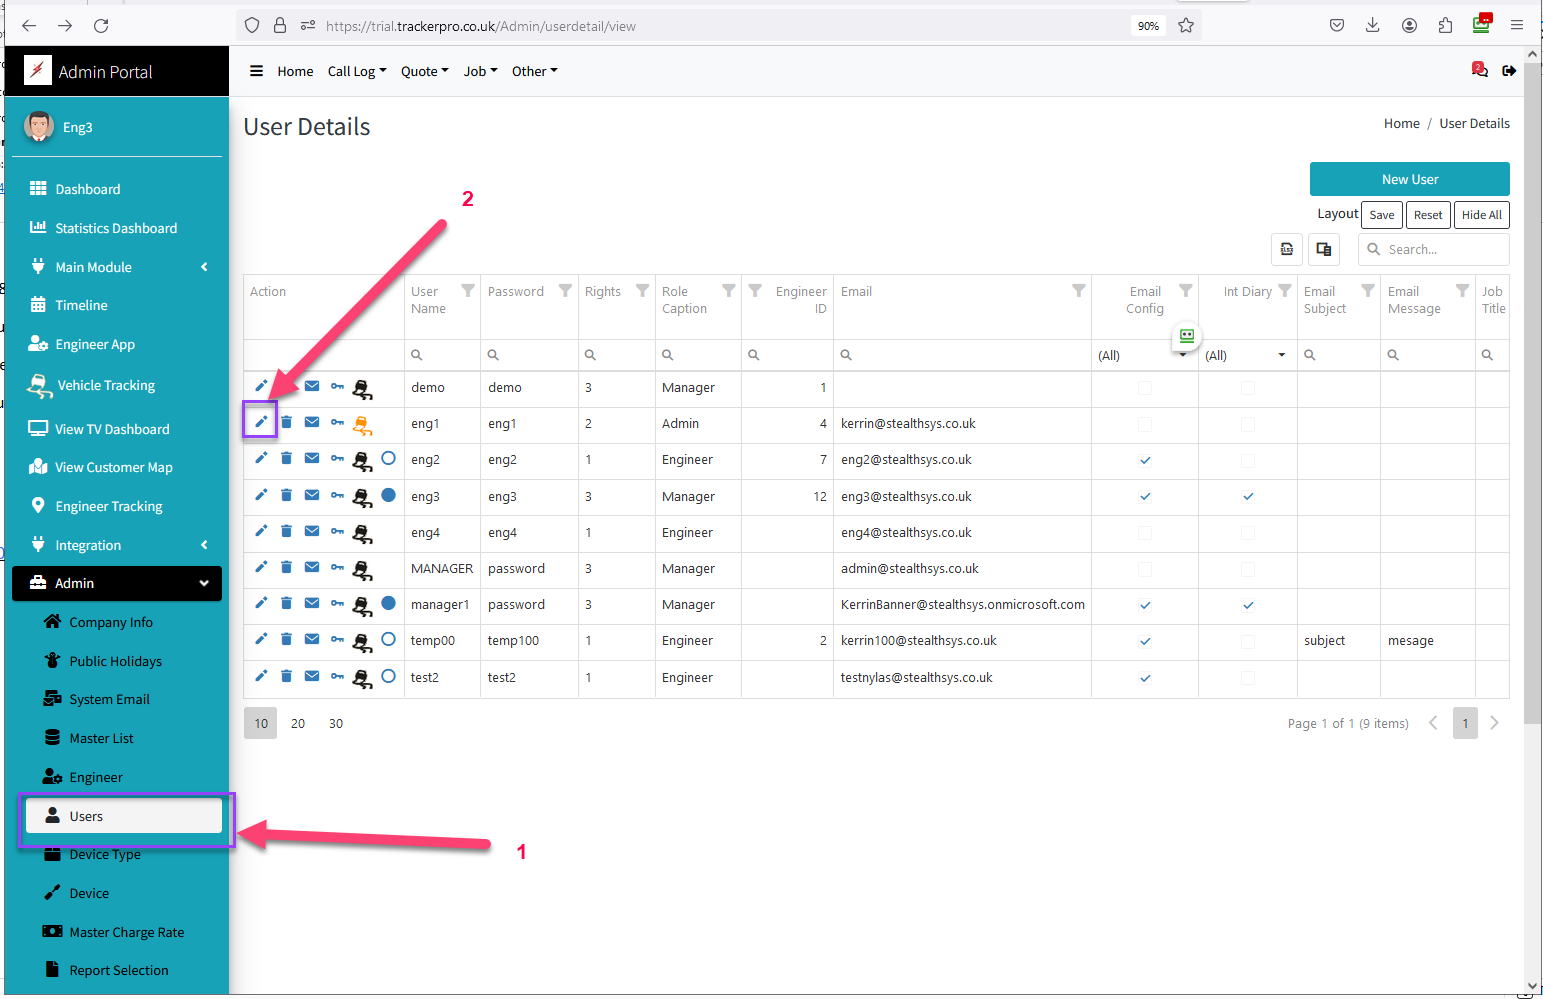Click the trash icon for manager1
Viewport: 1543px width, 999px height.
[x=286, y=603]
